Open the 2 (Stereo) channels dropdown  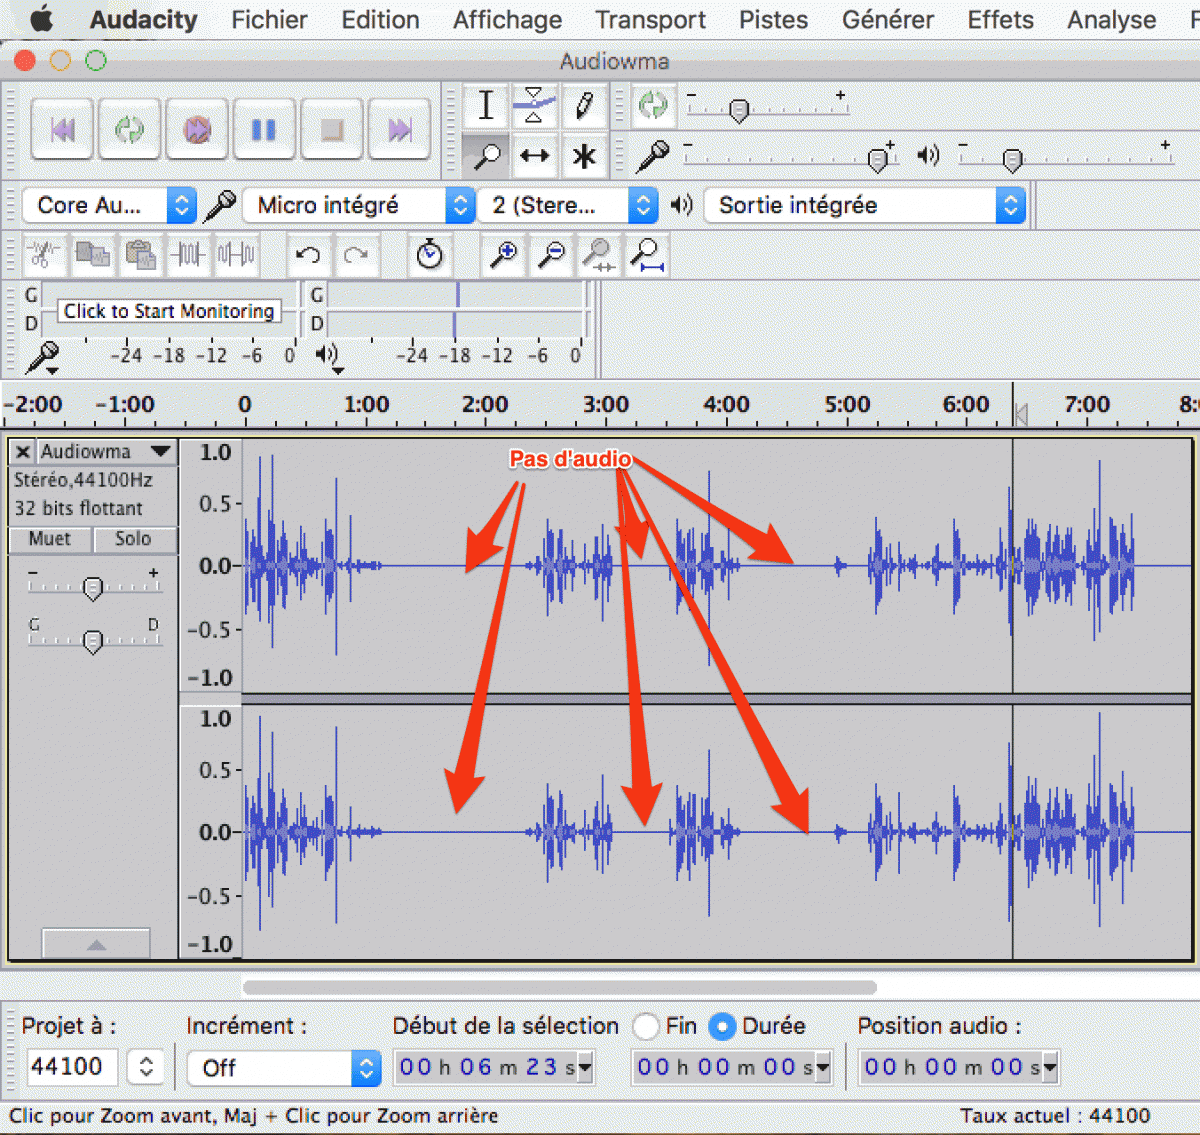click(x=568, y=205)
